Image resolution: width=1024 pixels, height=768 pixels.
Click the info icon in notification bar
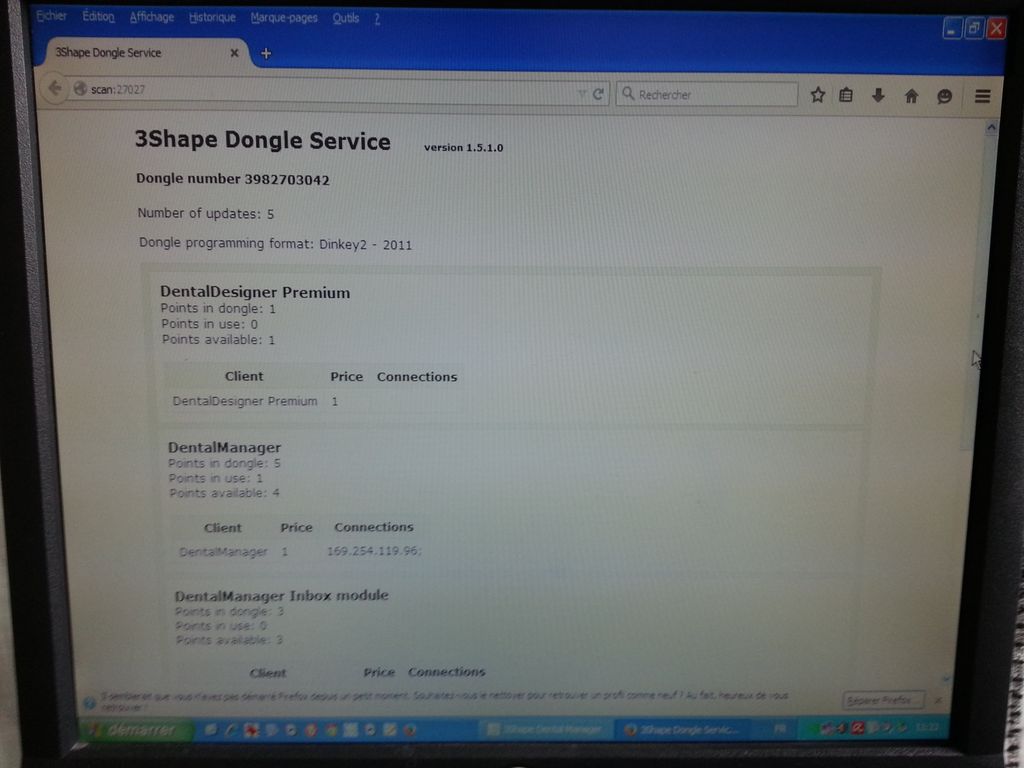click(x=90, y=702)
